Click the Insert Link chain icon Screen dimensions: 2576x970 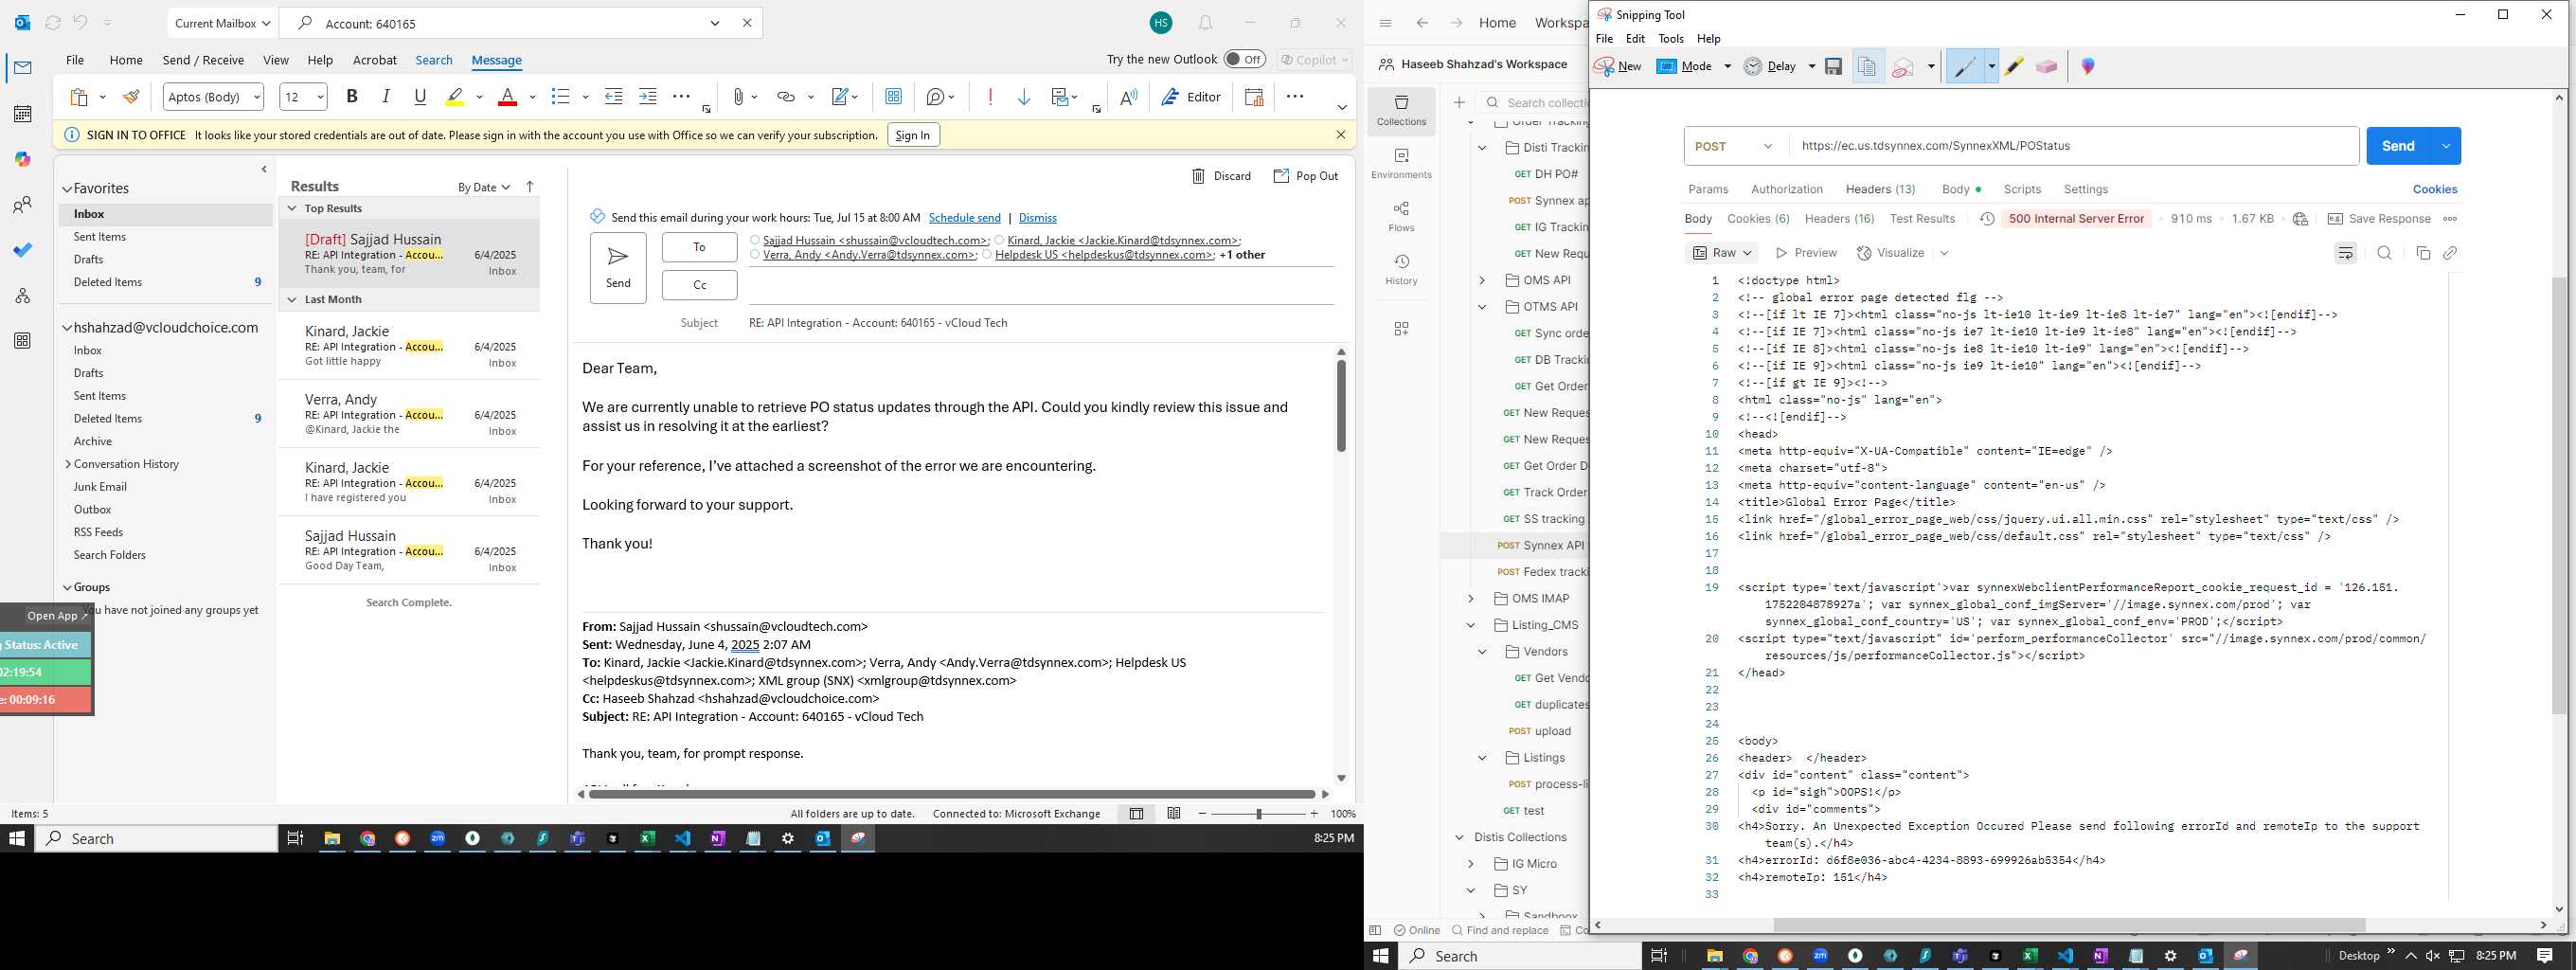786,97
